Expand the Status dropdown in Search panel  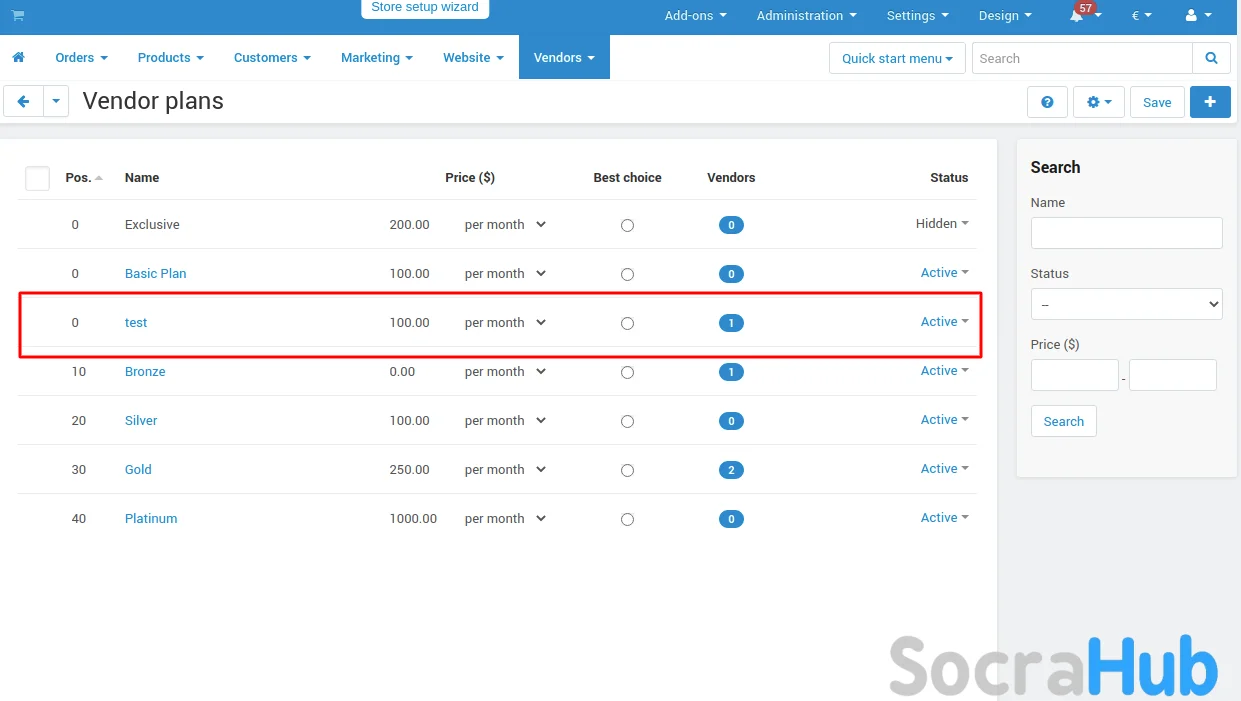1126,304
